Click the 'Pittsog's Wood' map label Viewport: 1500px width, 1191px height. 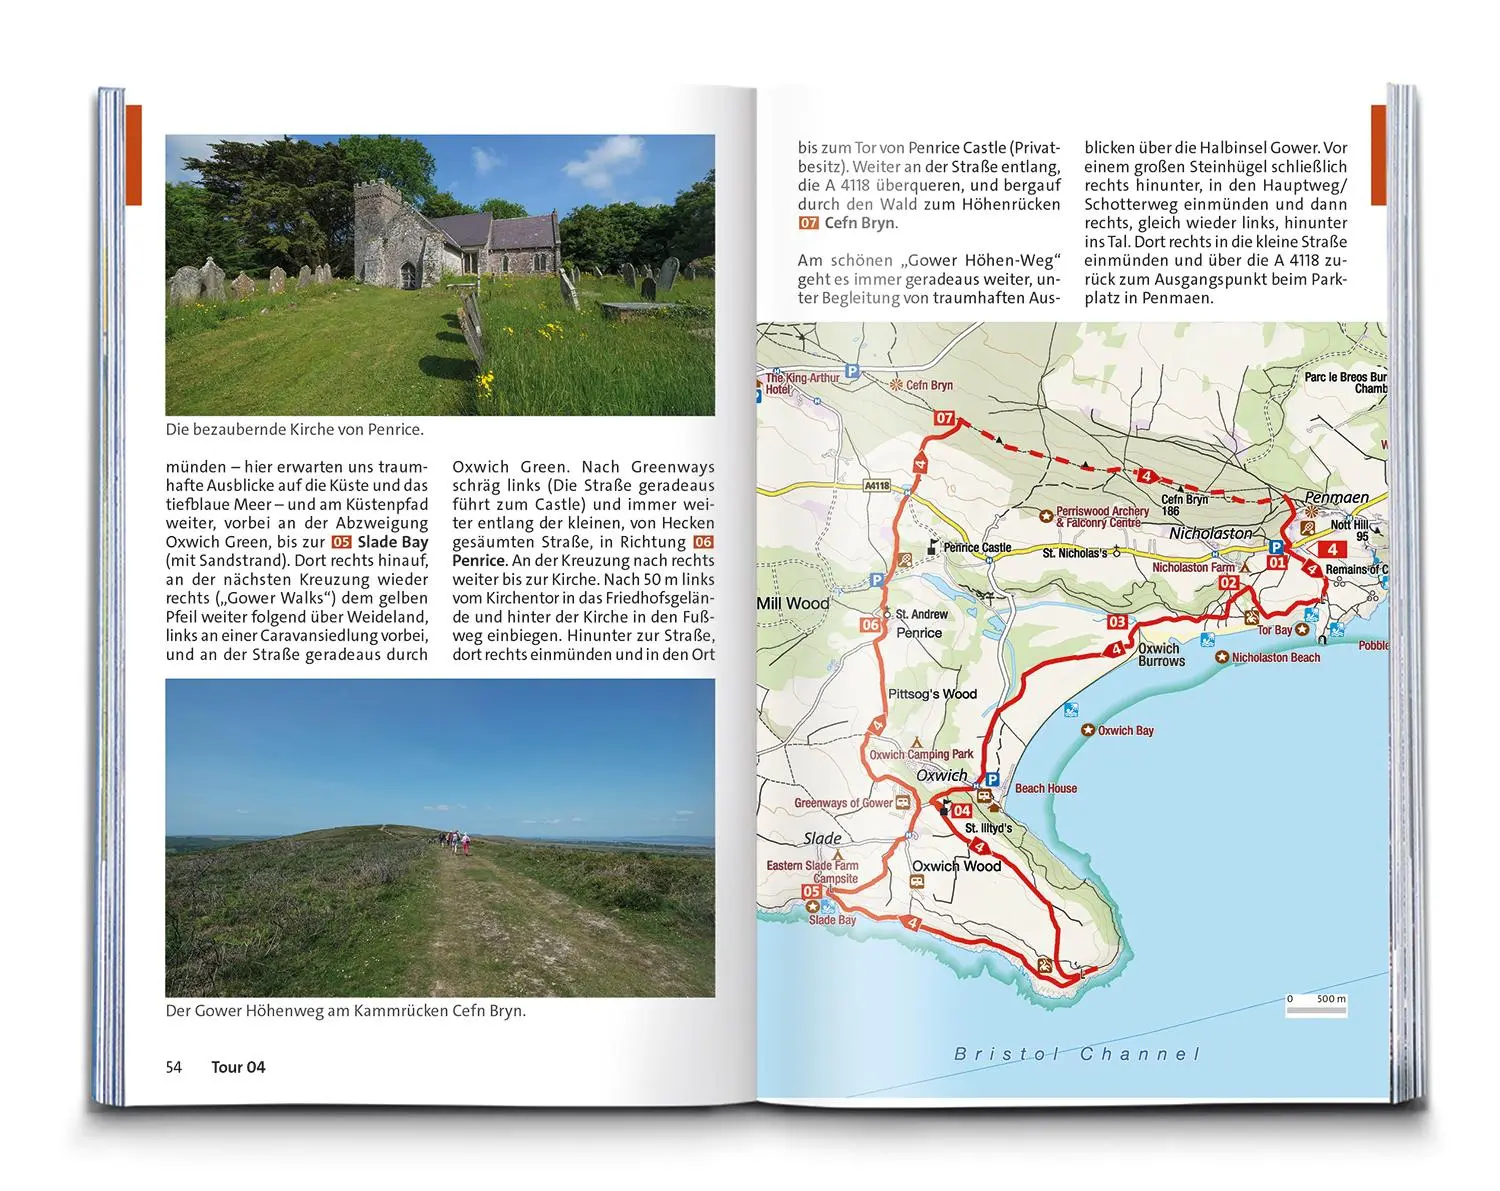point(933,694)
